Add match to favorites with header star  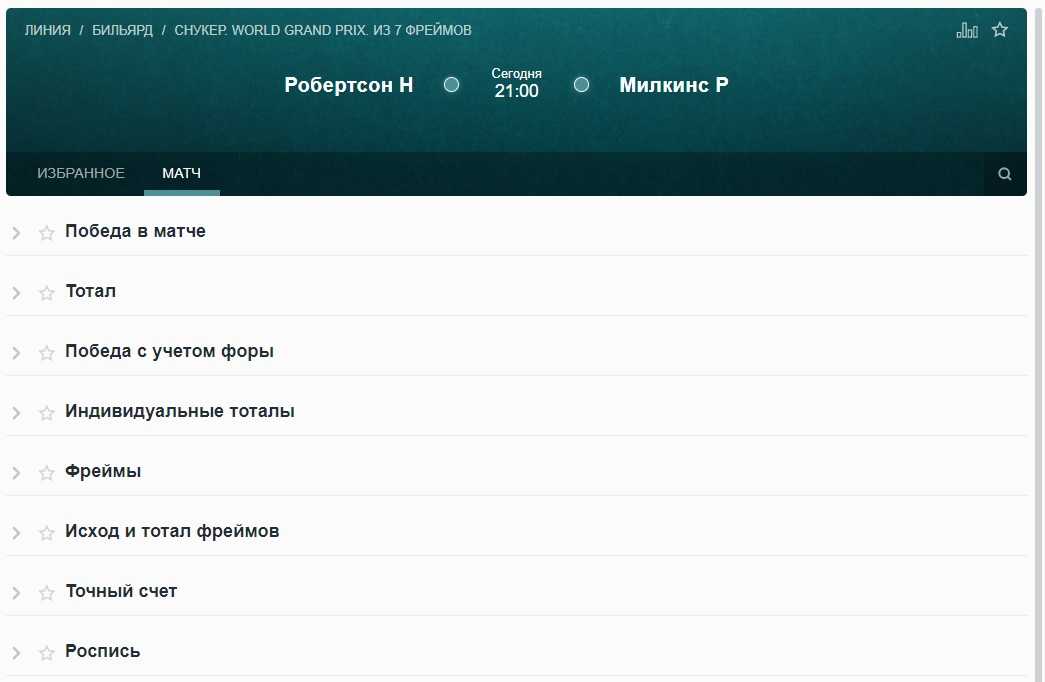[999, 30]
